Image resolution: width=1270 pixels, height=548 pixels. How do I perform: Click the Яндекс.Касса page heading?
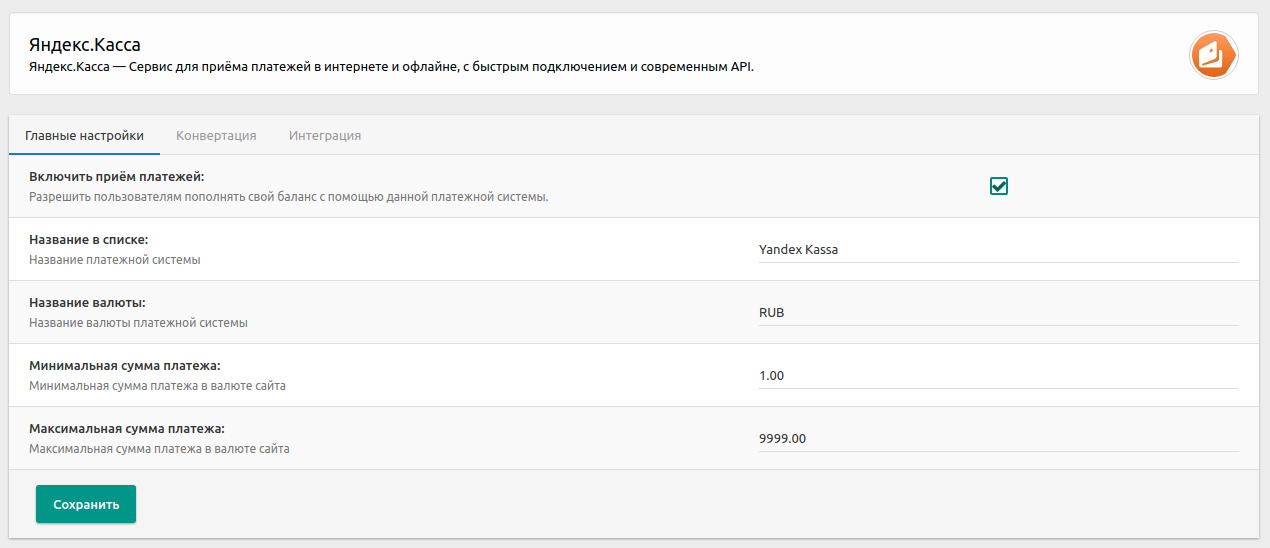pyautogui.click(x=85, y=45)
